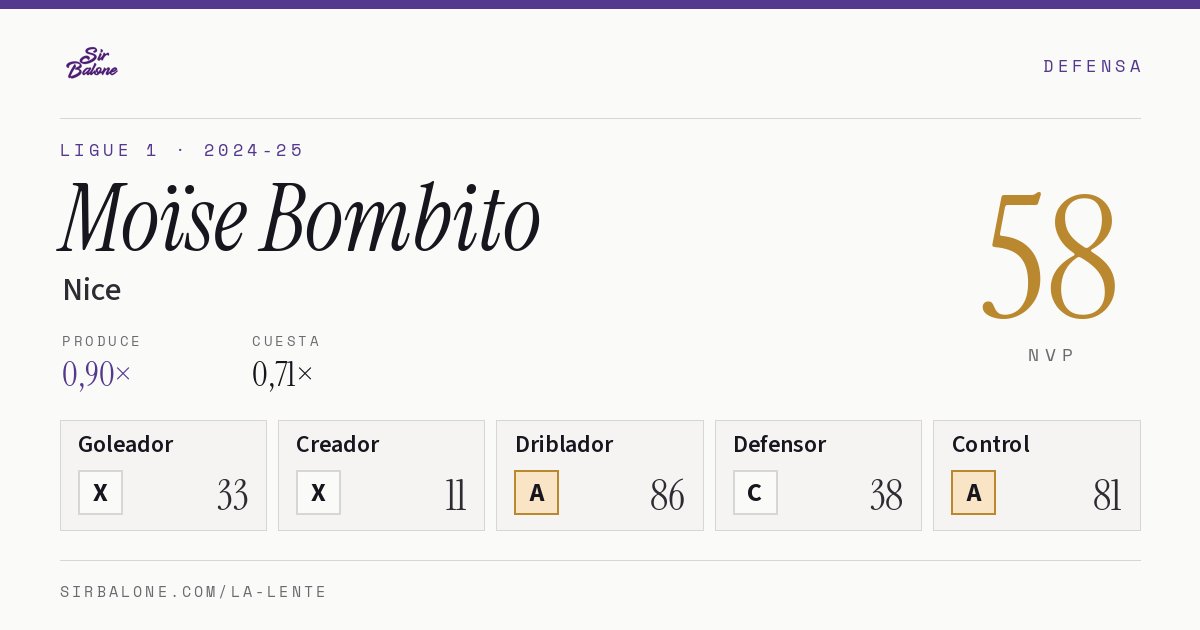Click the C grade badge in Defensor

(755, 493)
